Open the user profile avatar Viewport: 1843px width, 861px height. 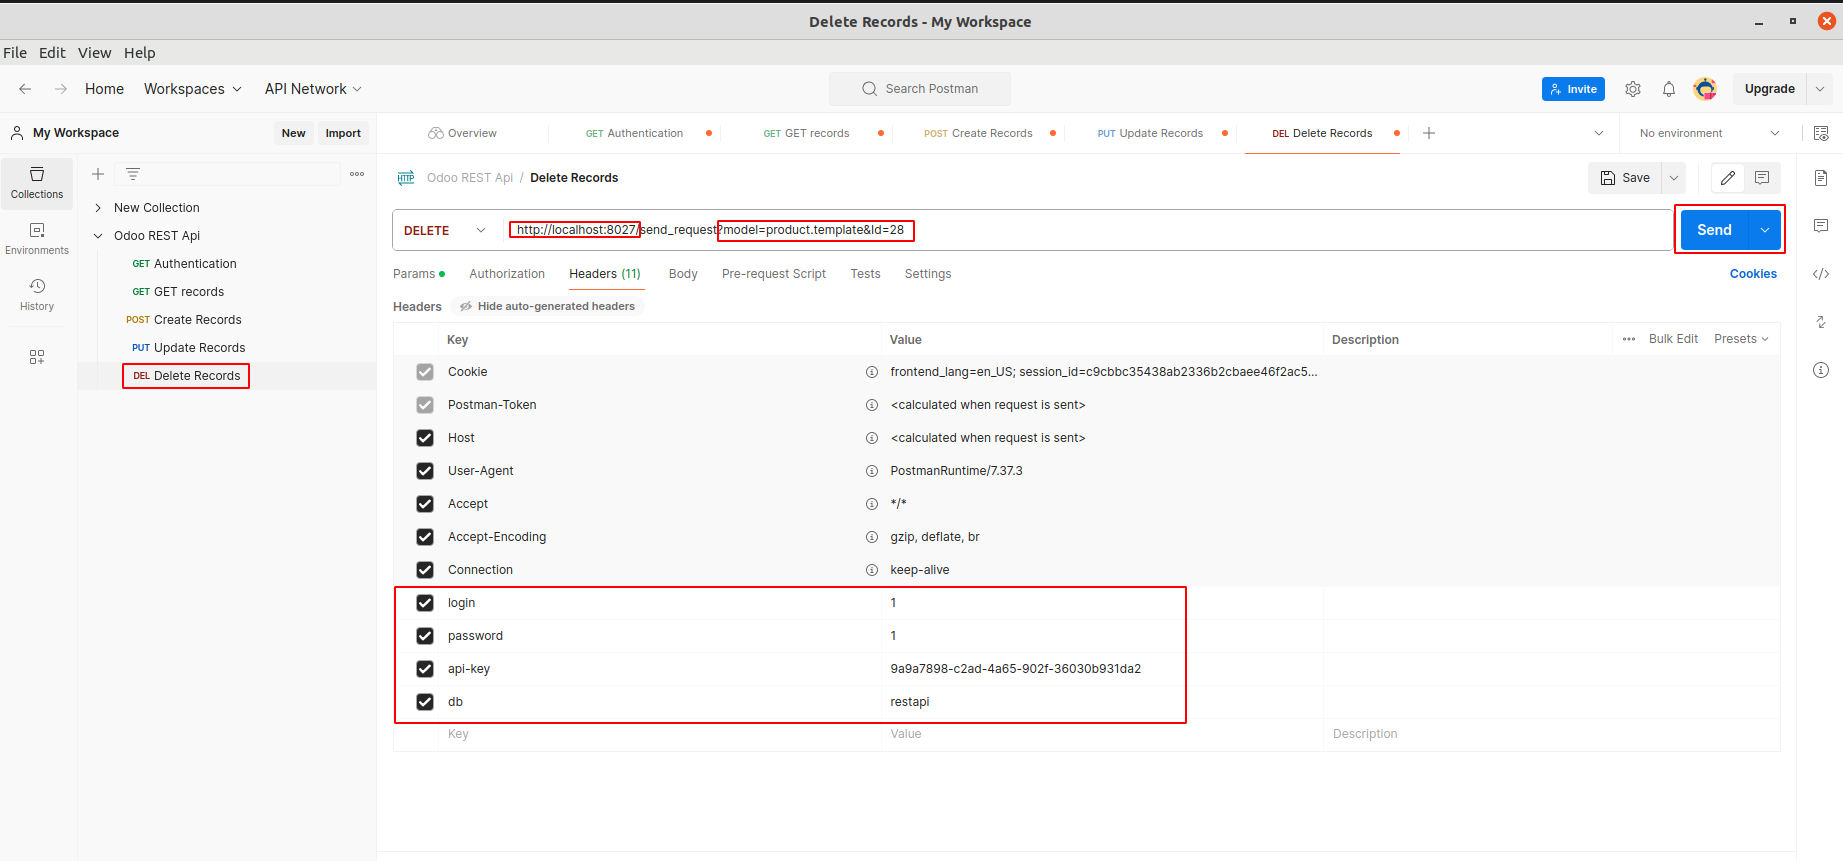point(1705,89)
